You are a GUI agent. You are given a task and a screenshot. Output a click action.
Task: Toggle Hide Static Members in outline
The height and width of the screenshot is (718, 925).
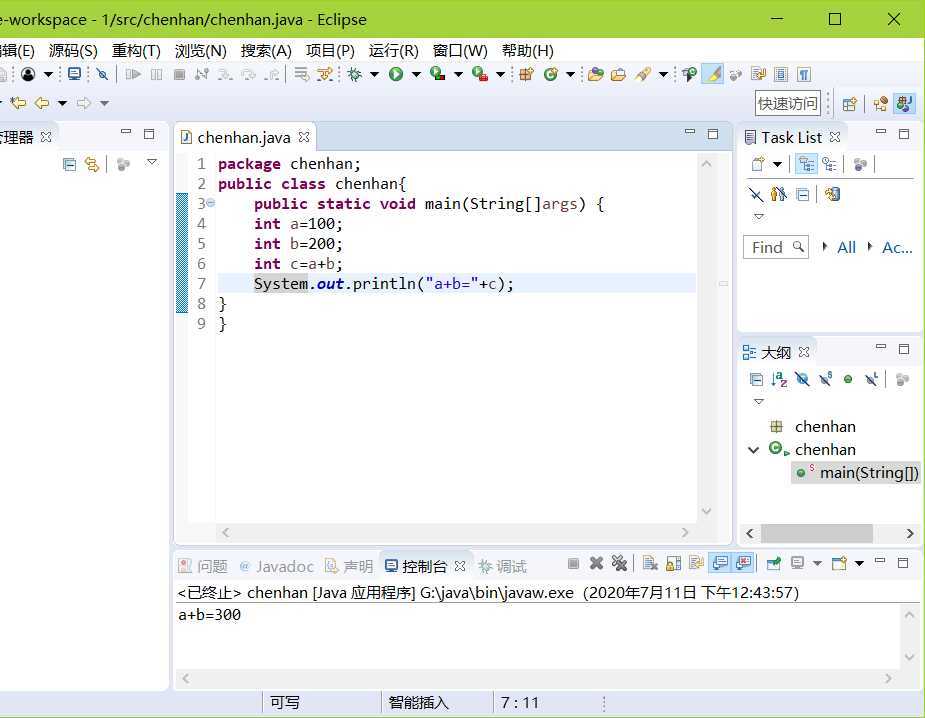click(x=825, y=379)
